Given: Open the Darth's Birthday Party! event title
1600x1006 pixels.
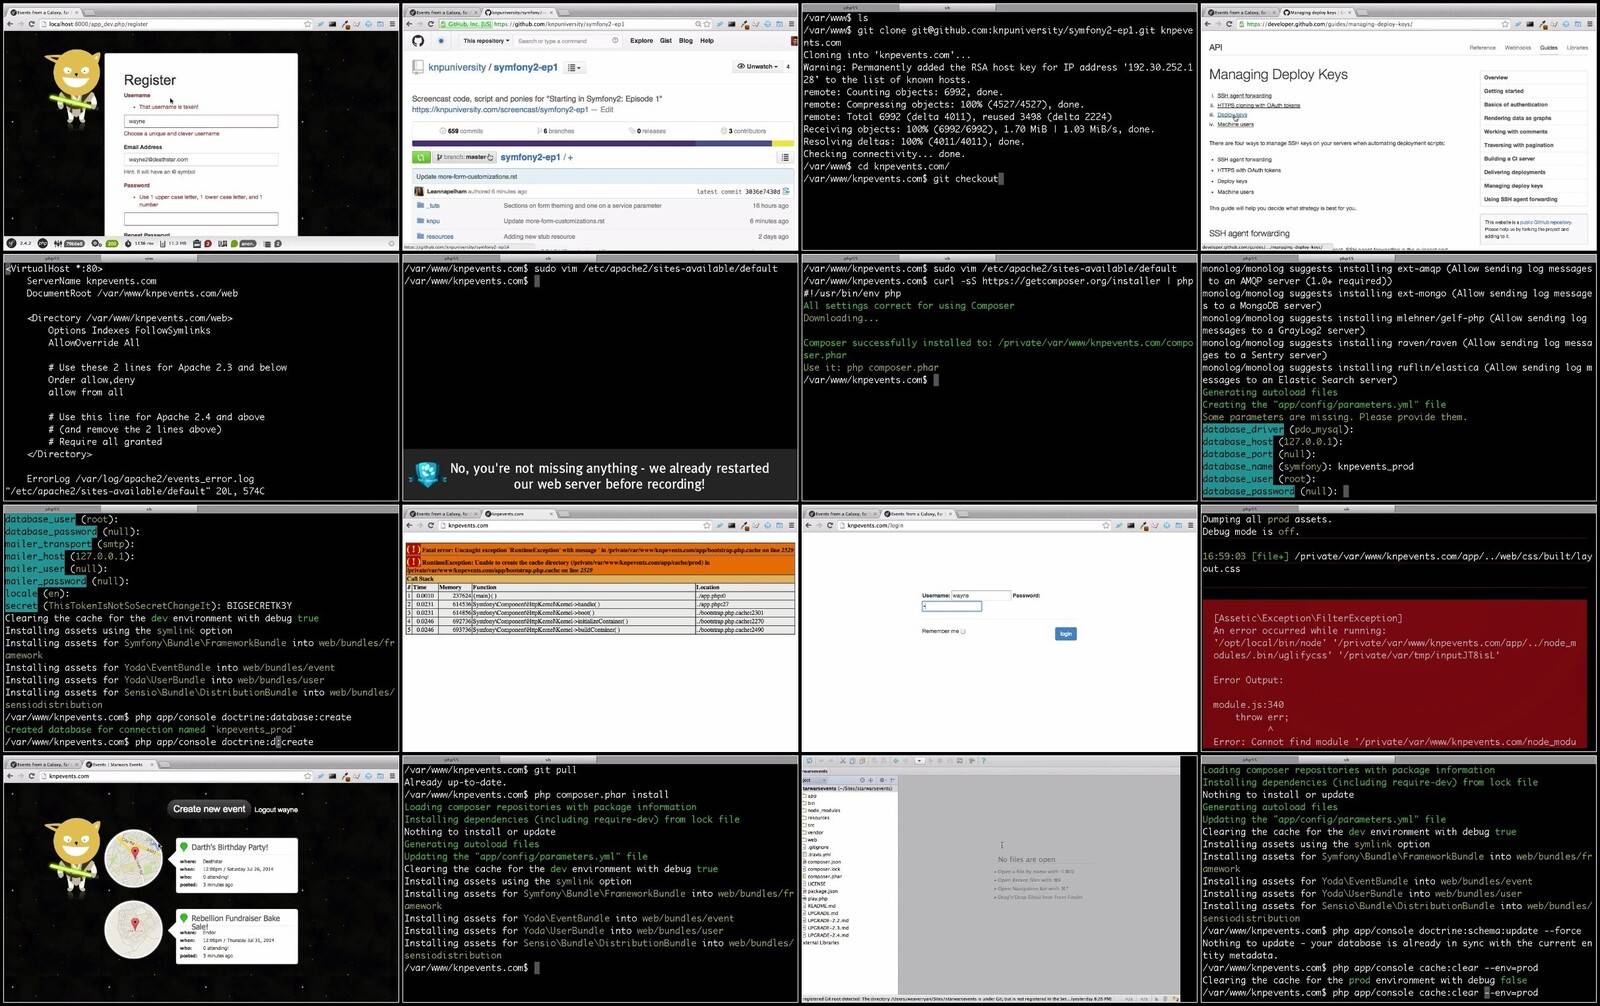Looking at the screenshot, I should 230,847.
